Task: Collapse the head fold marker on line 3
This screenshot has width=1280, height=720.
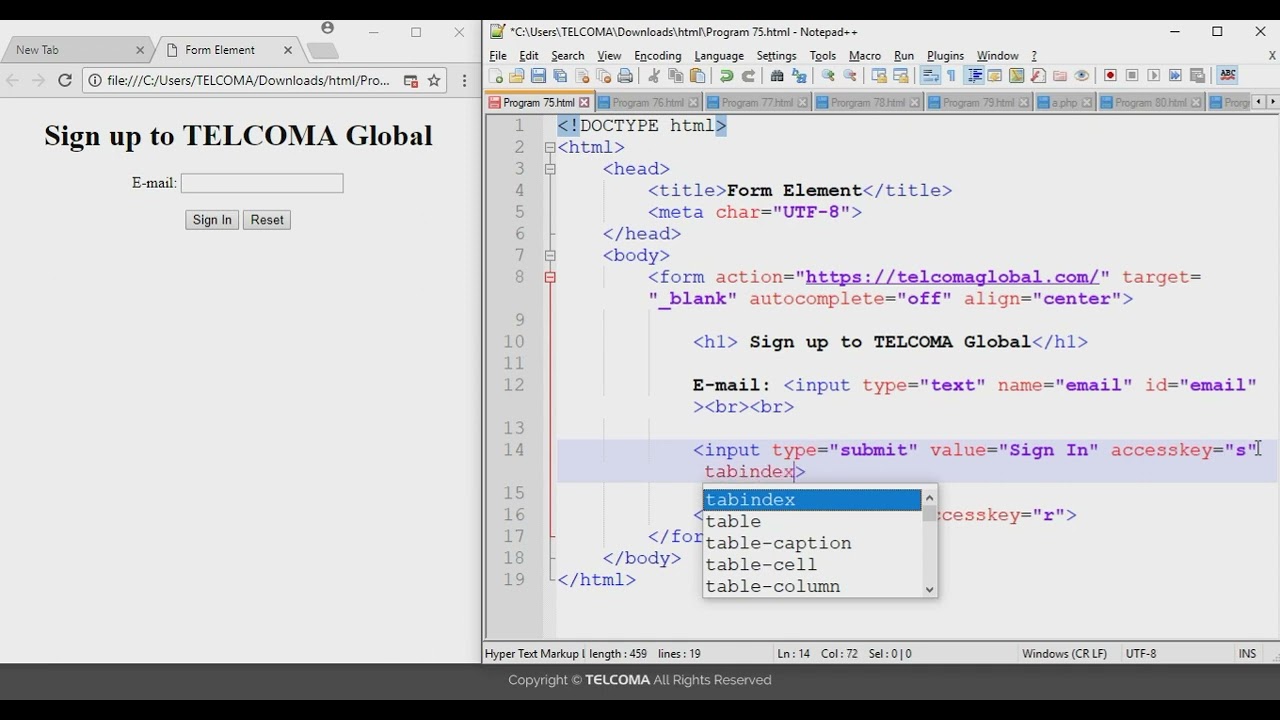Action: [550, 169]
